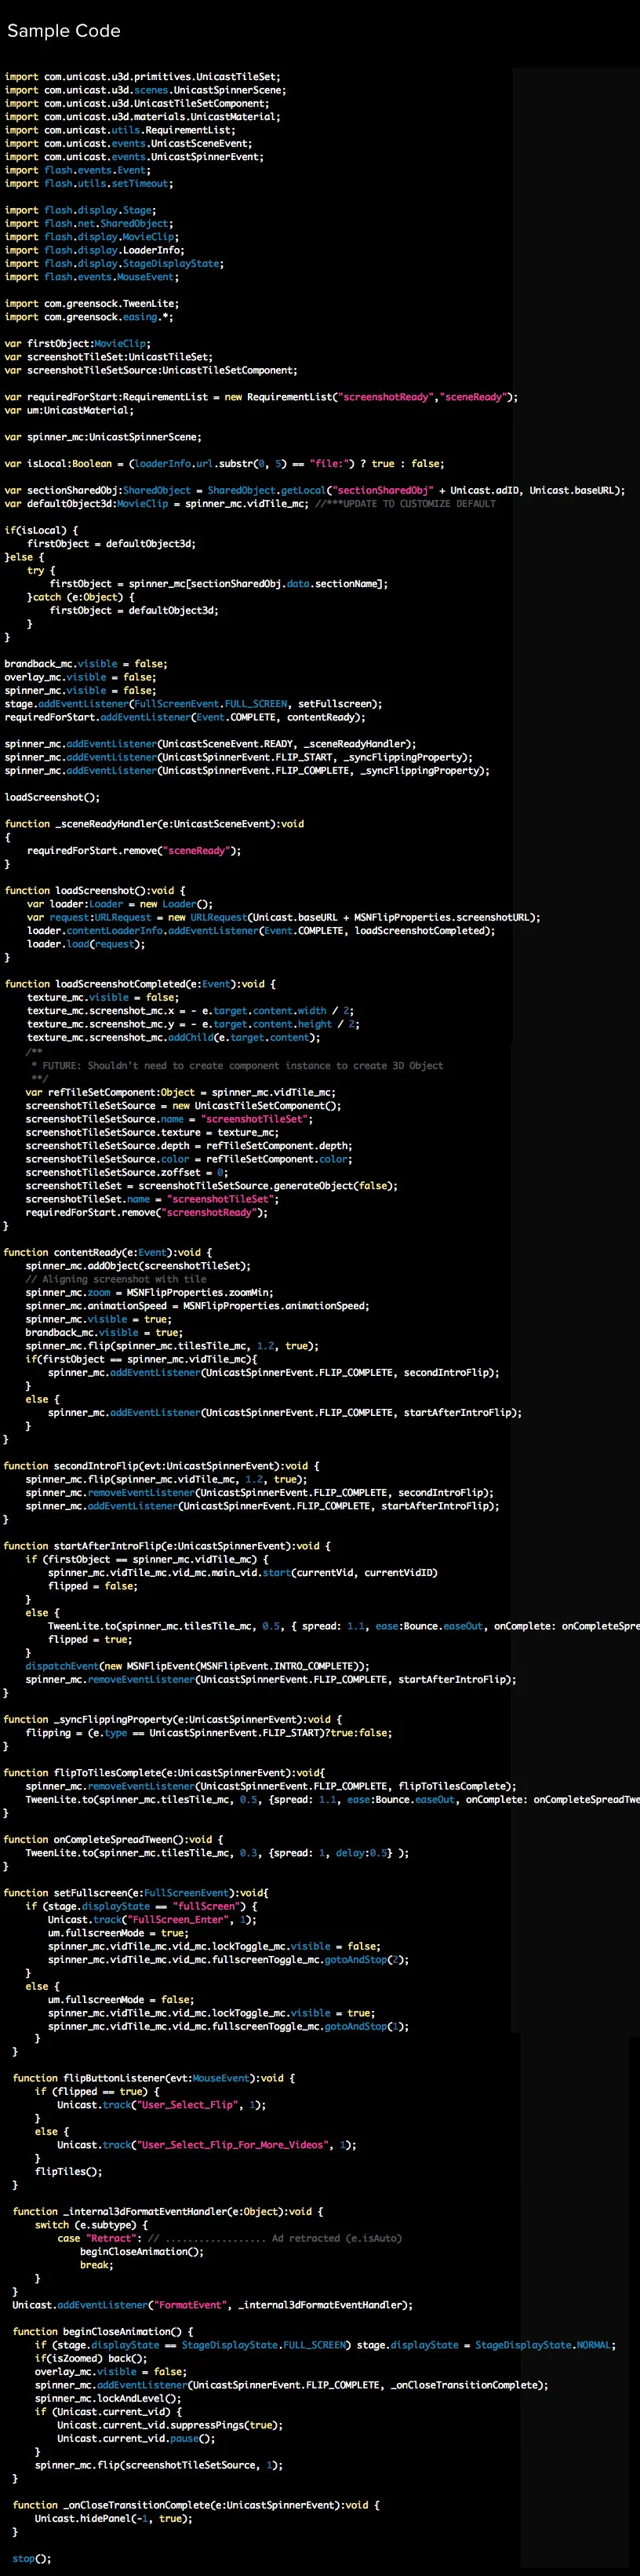The image size is (640, 2576).
Task: Click the import flash.utils.setTimeout line
Action: click(x=89, y=184)
